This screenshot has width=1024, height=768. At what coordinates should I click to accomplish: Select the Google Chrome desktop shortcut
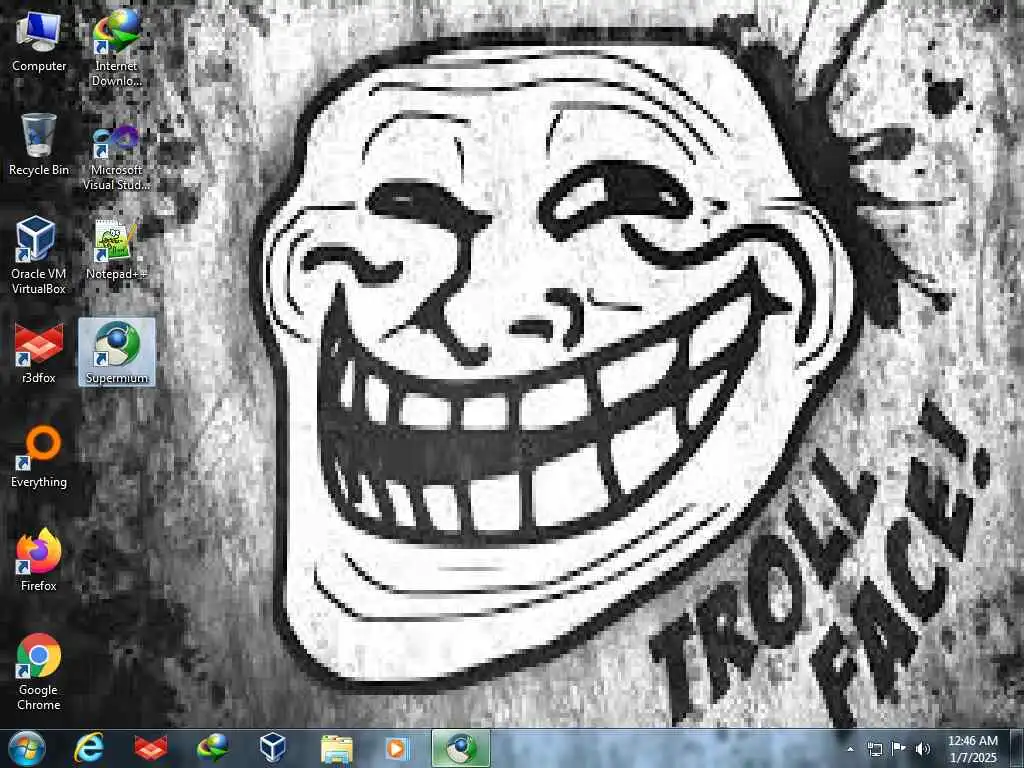(39, 672)
